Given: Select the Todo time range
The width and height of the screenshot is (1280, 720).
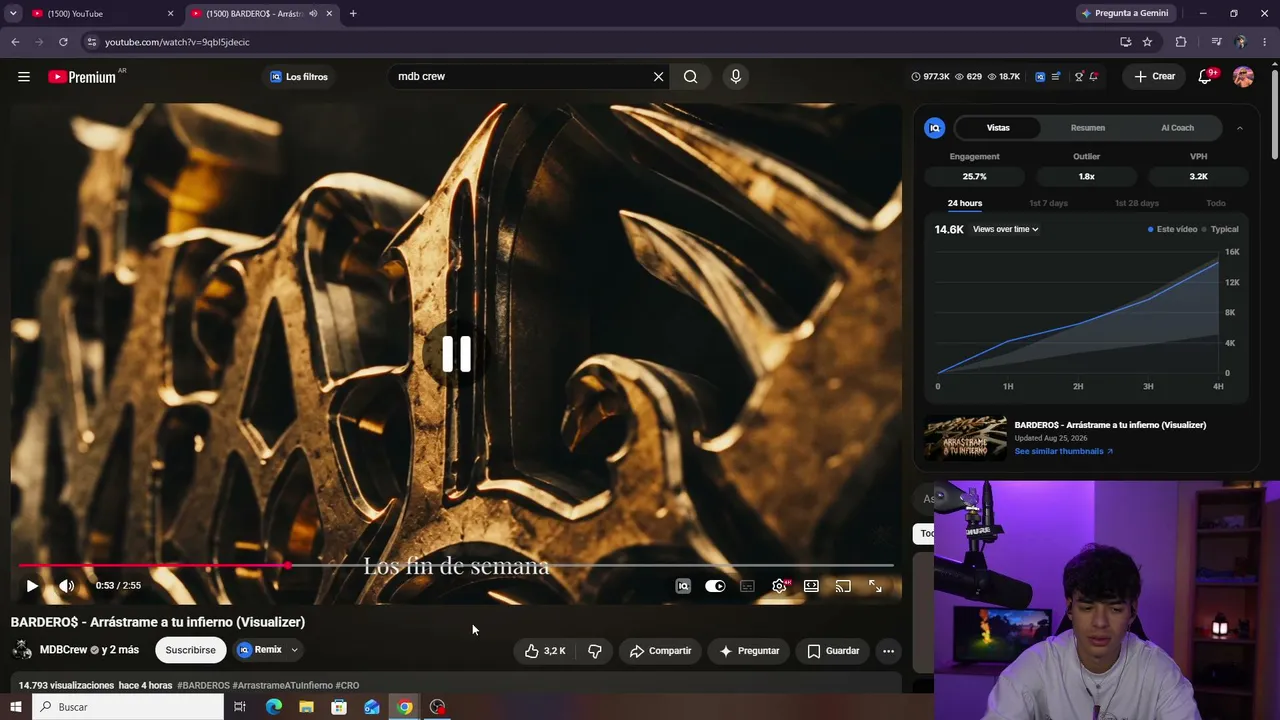Looking at the screenshot, I should tap(1215, 203).
